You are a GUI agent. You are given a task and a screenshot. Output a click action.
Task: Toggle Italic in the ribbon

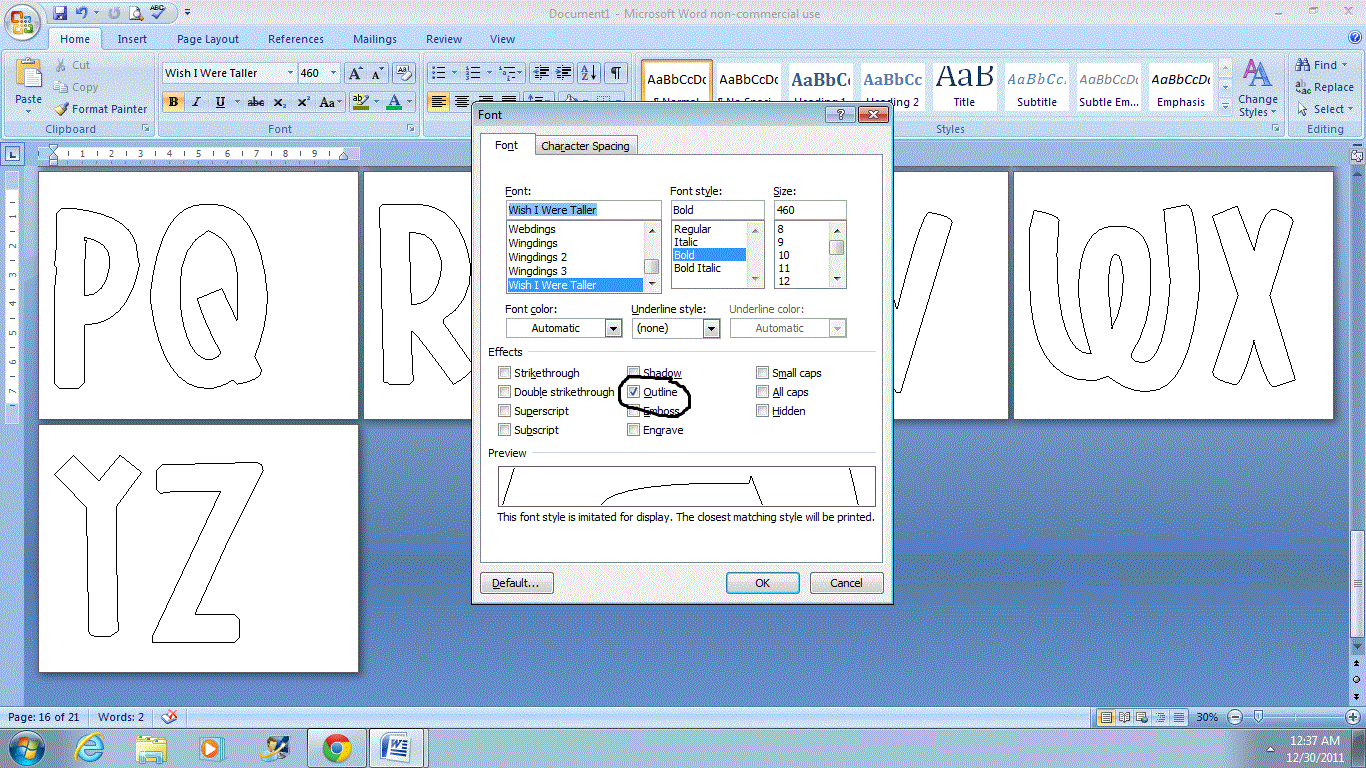pos(196,102)
